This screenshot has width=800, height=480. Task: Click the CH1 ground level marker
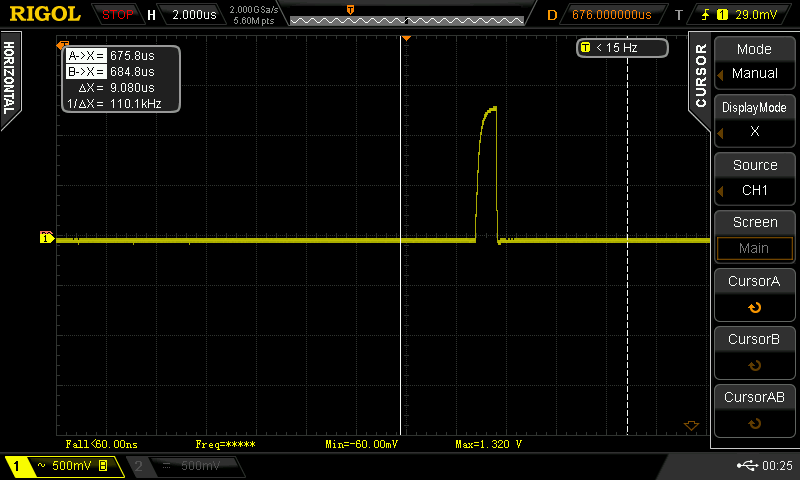point(45,238)
